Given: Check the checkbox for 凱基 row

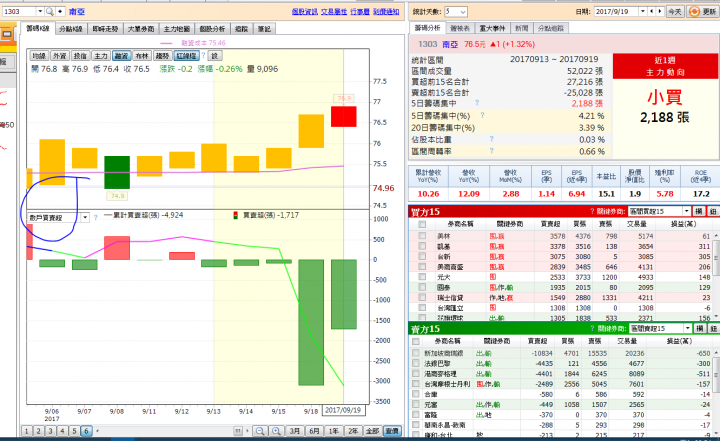Looking at the screenshot, I should [422, 246].
